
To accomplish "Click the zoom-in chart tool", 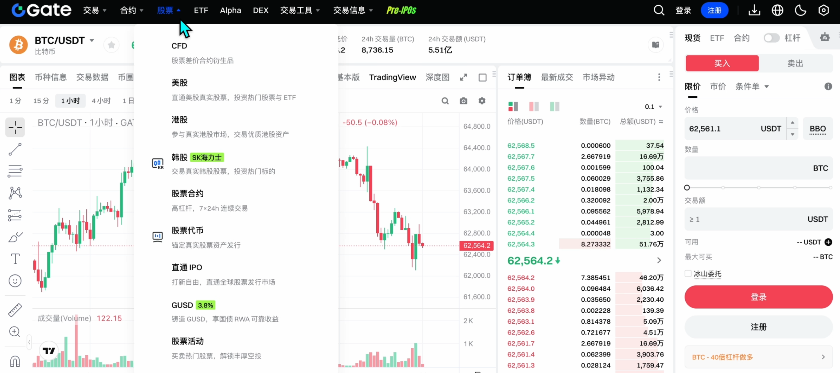I will [x=16, y=332].
